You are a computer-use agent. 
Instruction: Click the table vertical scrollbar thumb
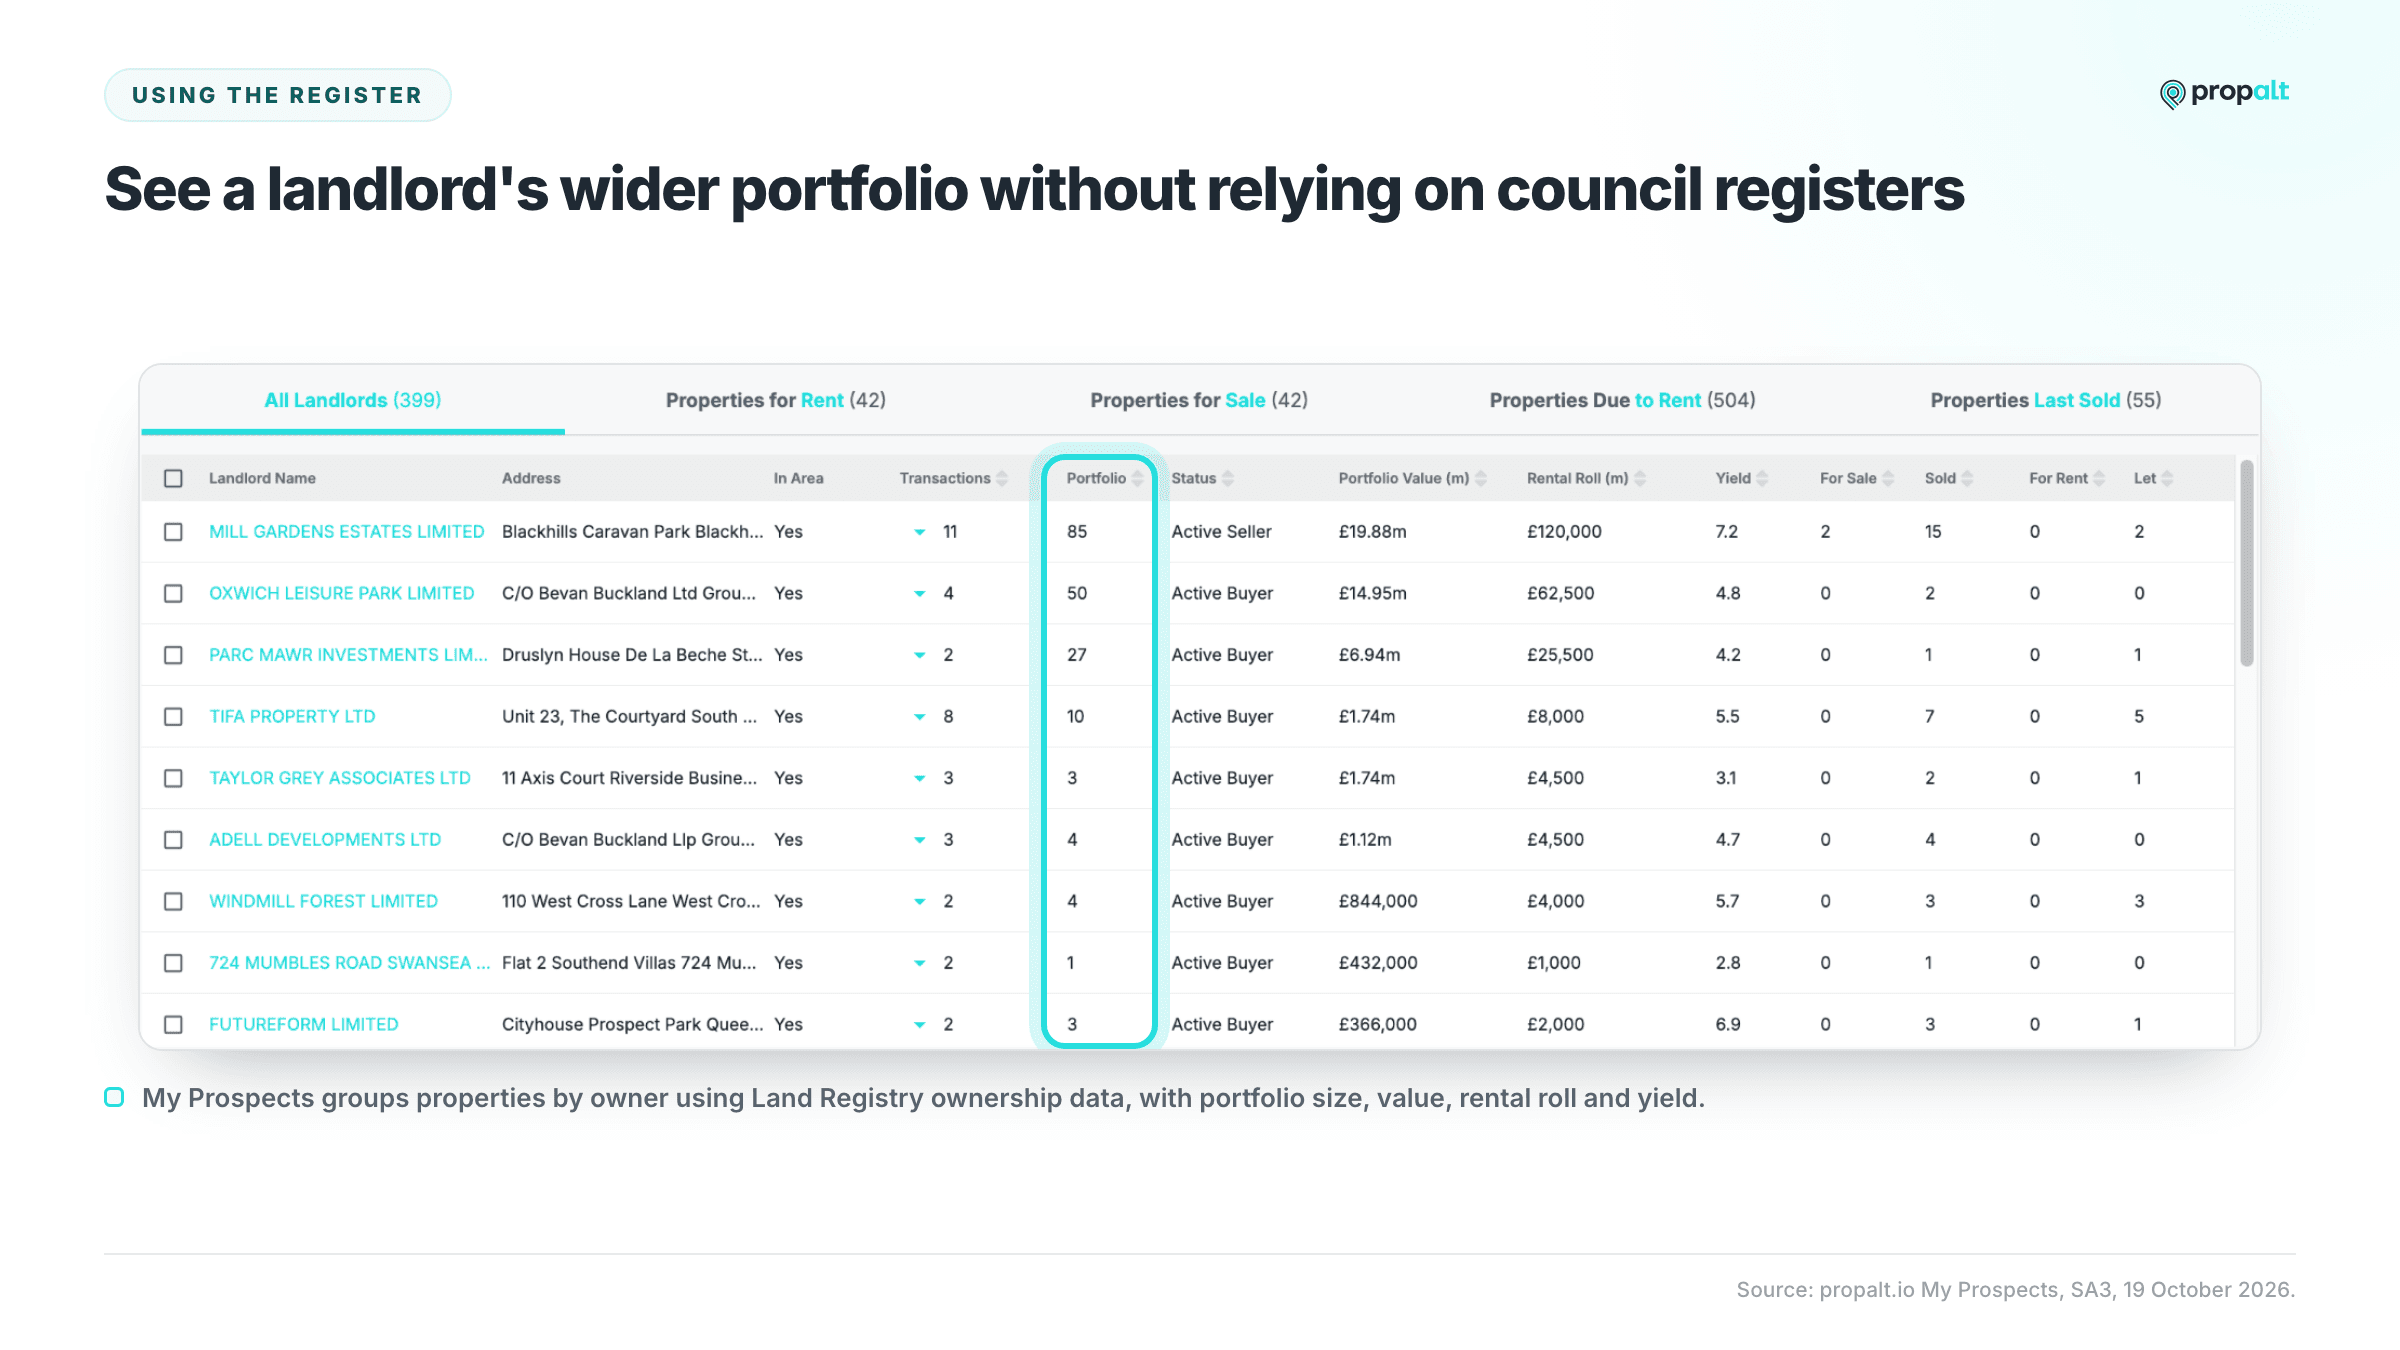point(2247,564)
